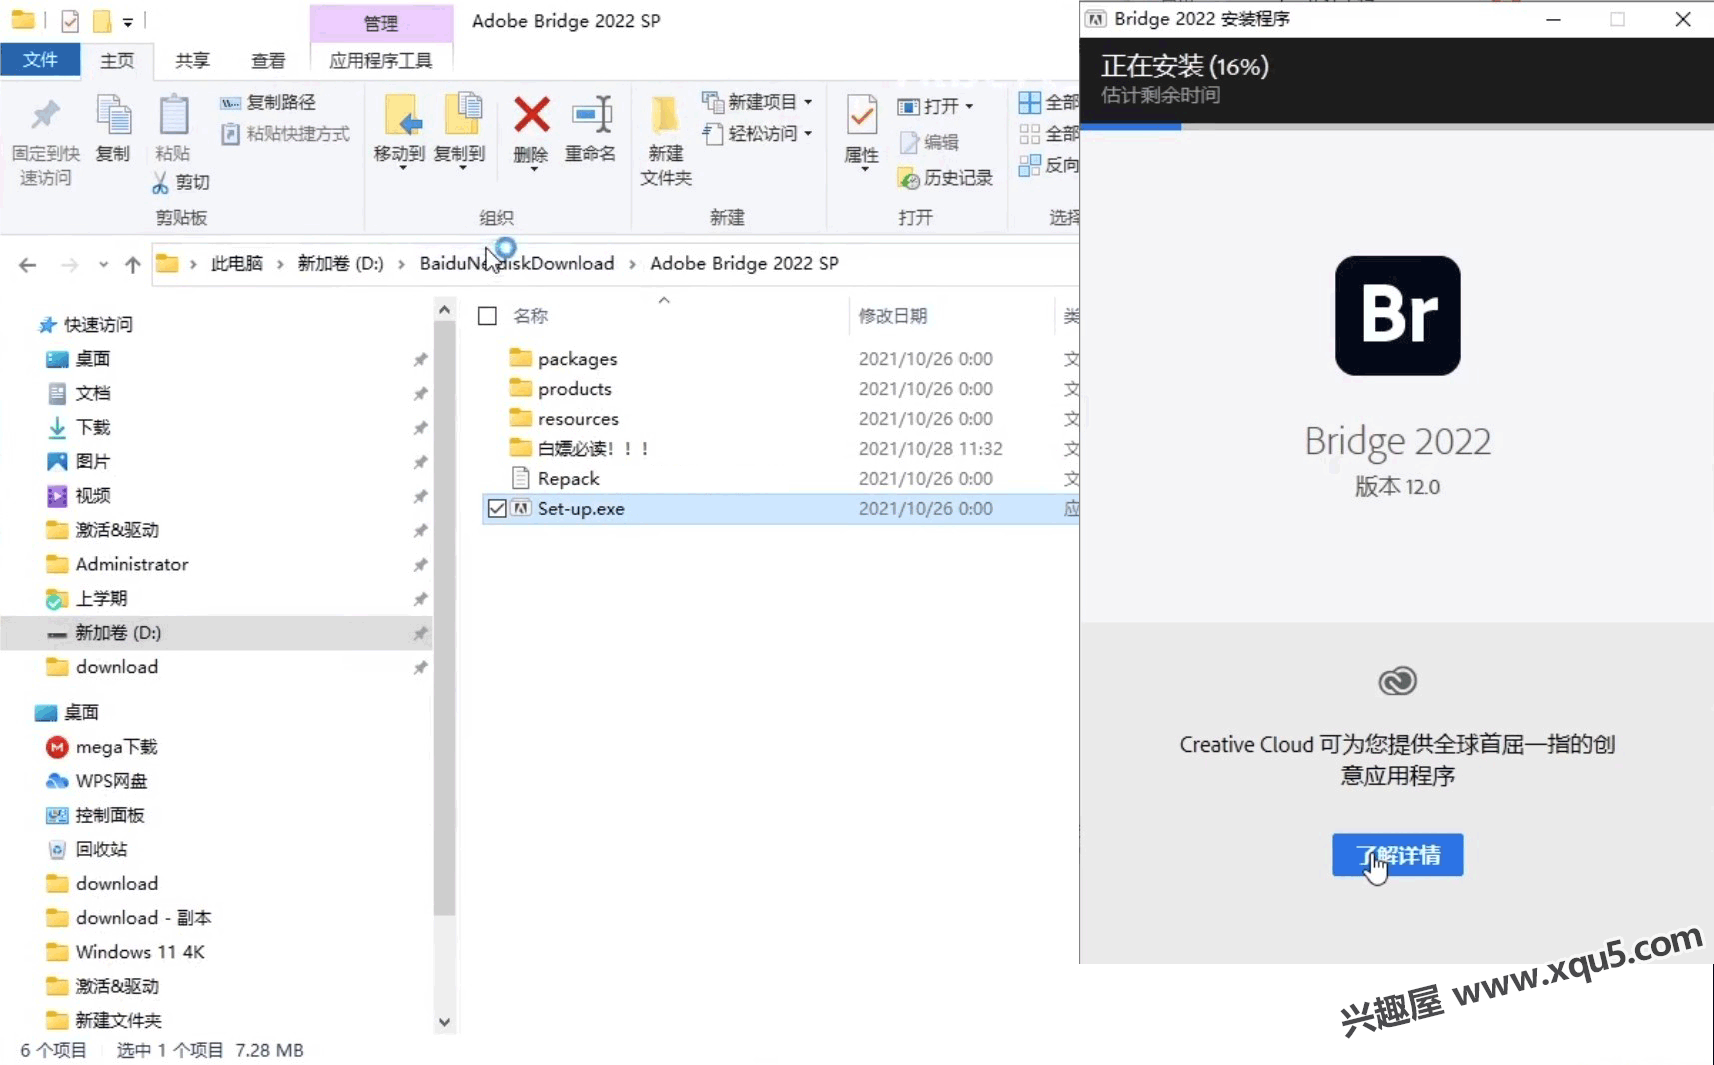Click the Properties (属性) icon

pos(861,115)
